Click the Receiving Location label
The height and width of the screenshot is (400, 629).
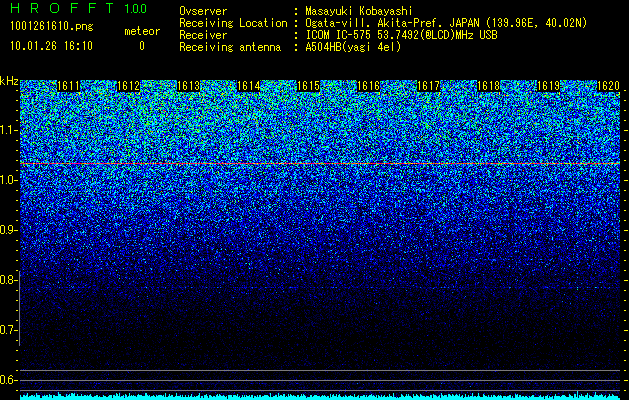pos(233,23)
